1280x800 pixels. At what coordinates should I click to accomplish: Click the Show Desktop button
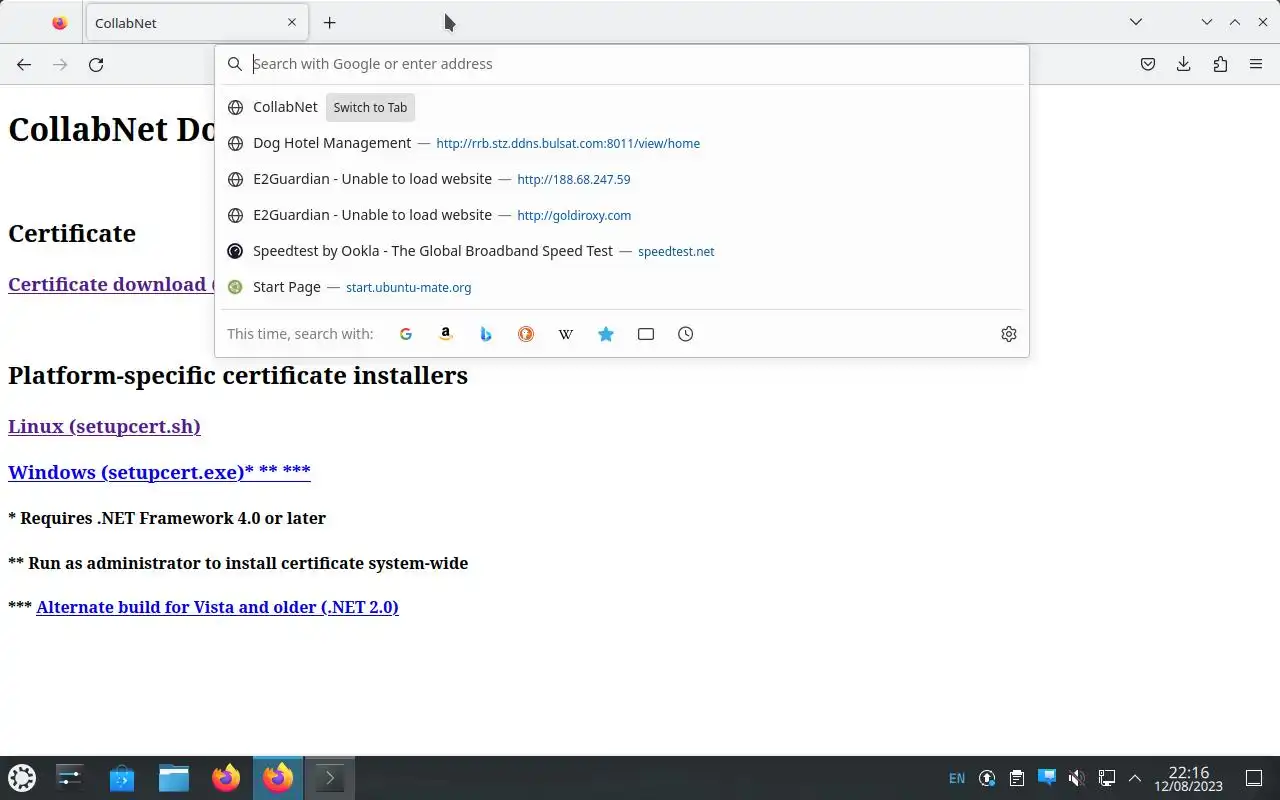point(1254,778)
